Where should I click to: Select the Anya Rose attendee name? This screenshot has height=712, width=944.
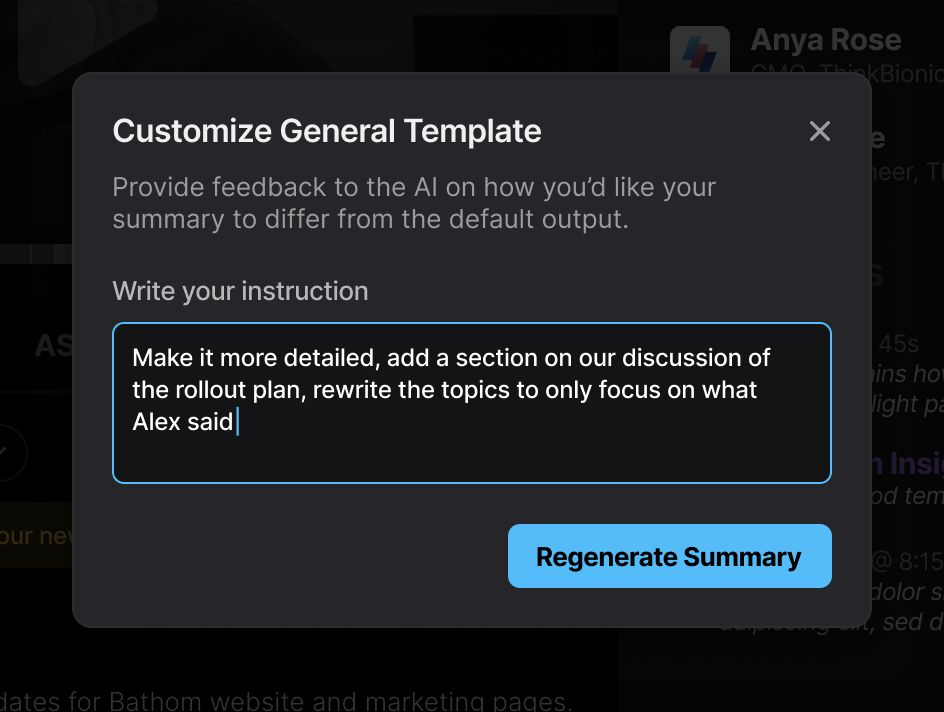[826, 40]
